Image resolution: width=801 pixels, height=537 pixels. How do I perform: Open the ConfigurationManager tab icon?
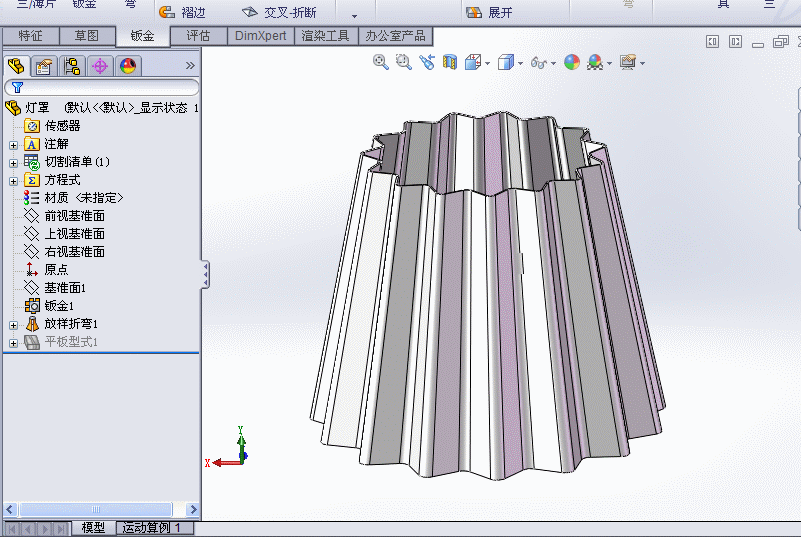(x=72, y=66)
